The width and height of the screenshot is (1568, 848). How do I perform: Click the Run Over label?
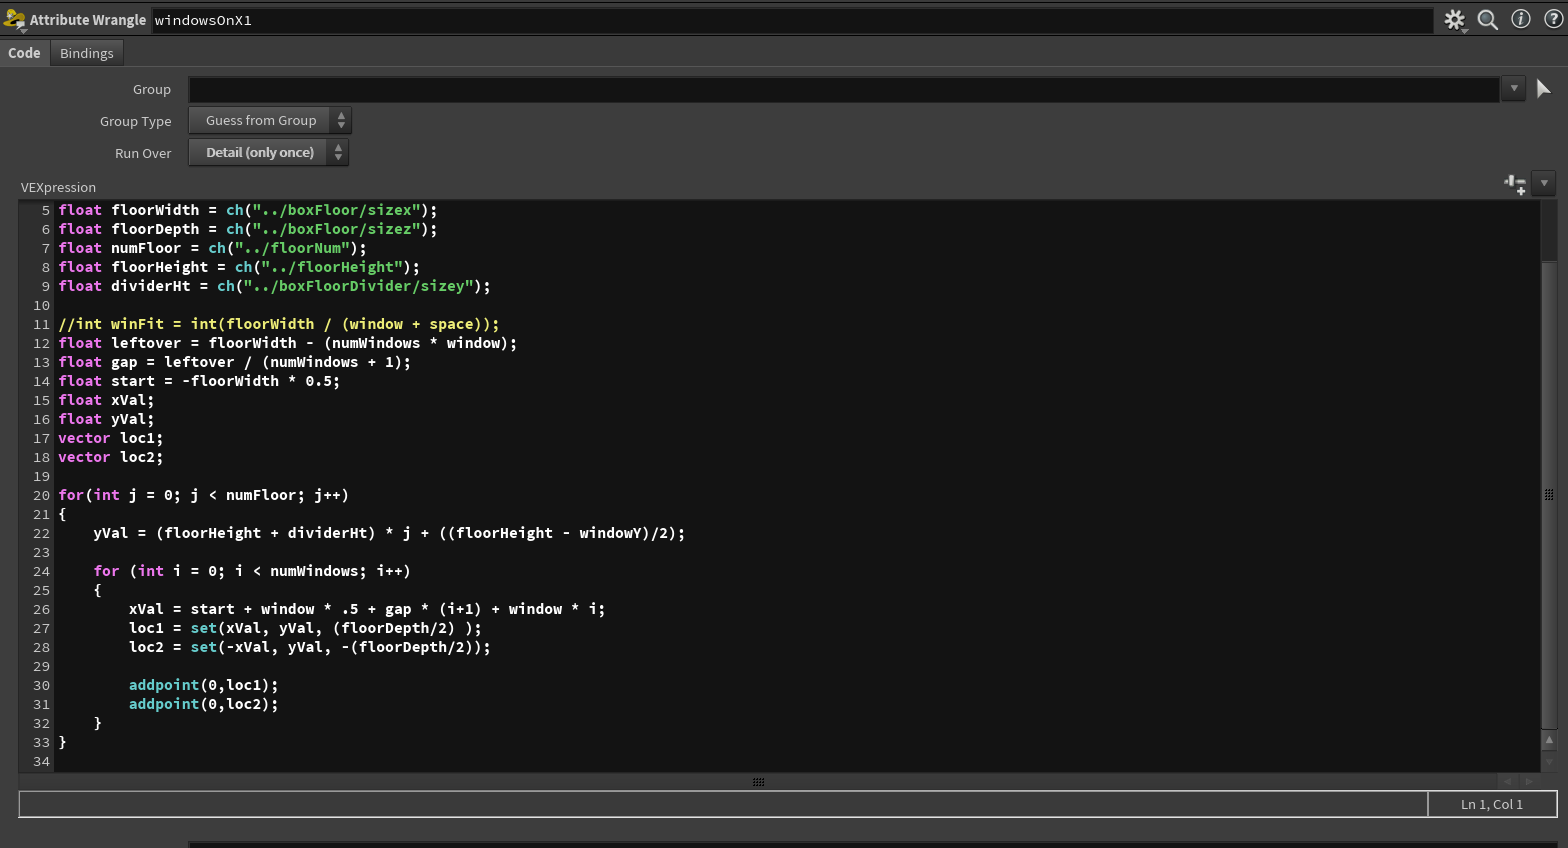tap(143, 153)
